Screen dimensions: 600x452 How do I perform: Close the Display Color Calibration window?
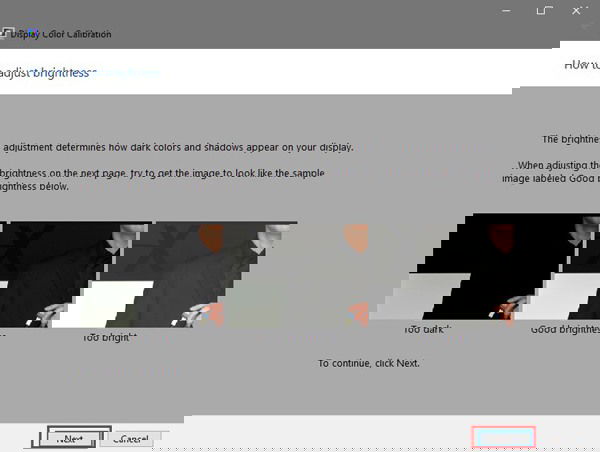pyautogui.click(x=577, y=11)
